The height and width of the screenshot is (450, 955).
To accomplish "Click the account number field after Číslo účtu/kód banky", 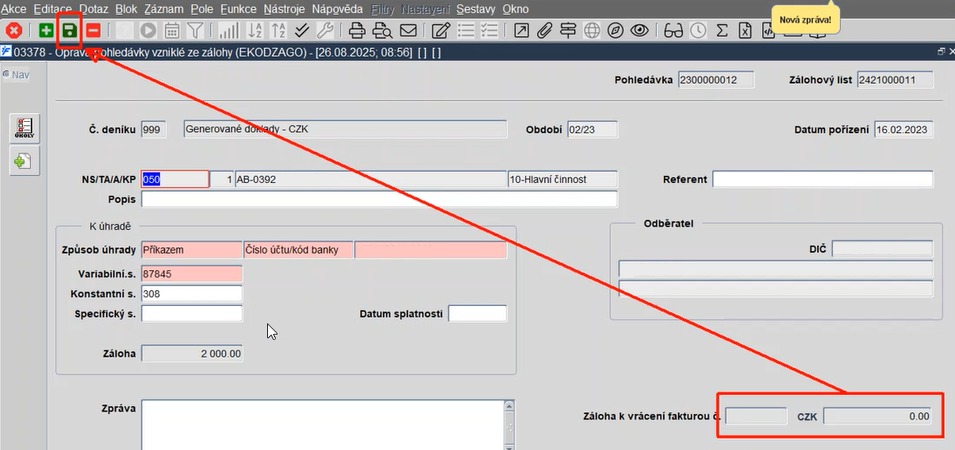I will pyautogui.click(x=430, y=250).
